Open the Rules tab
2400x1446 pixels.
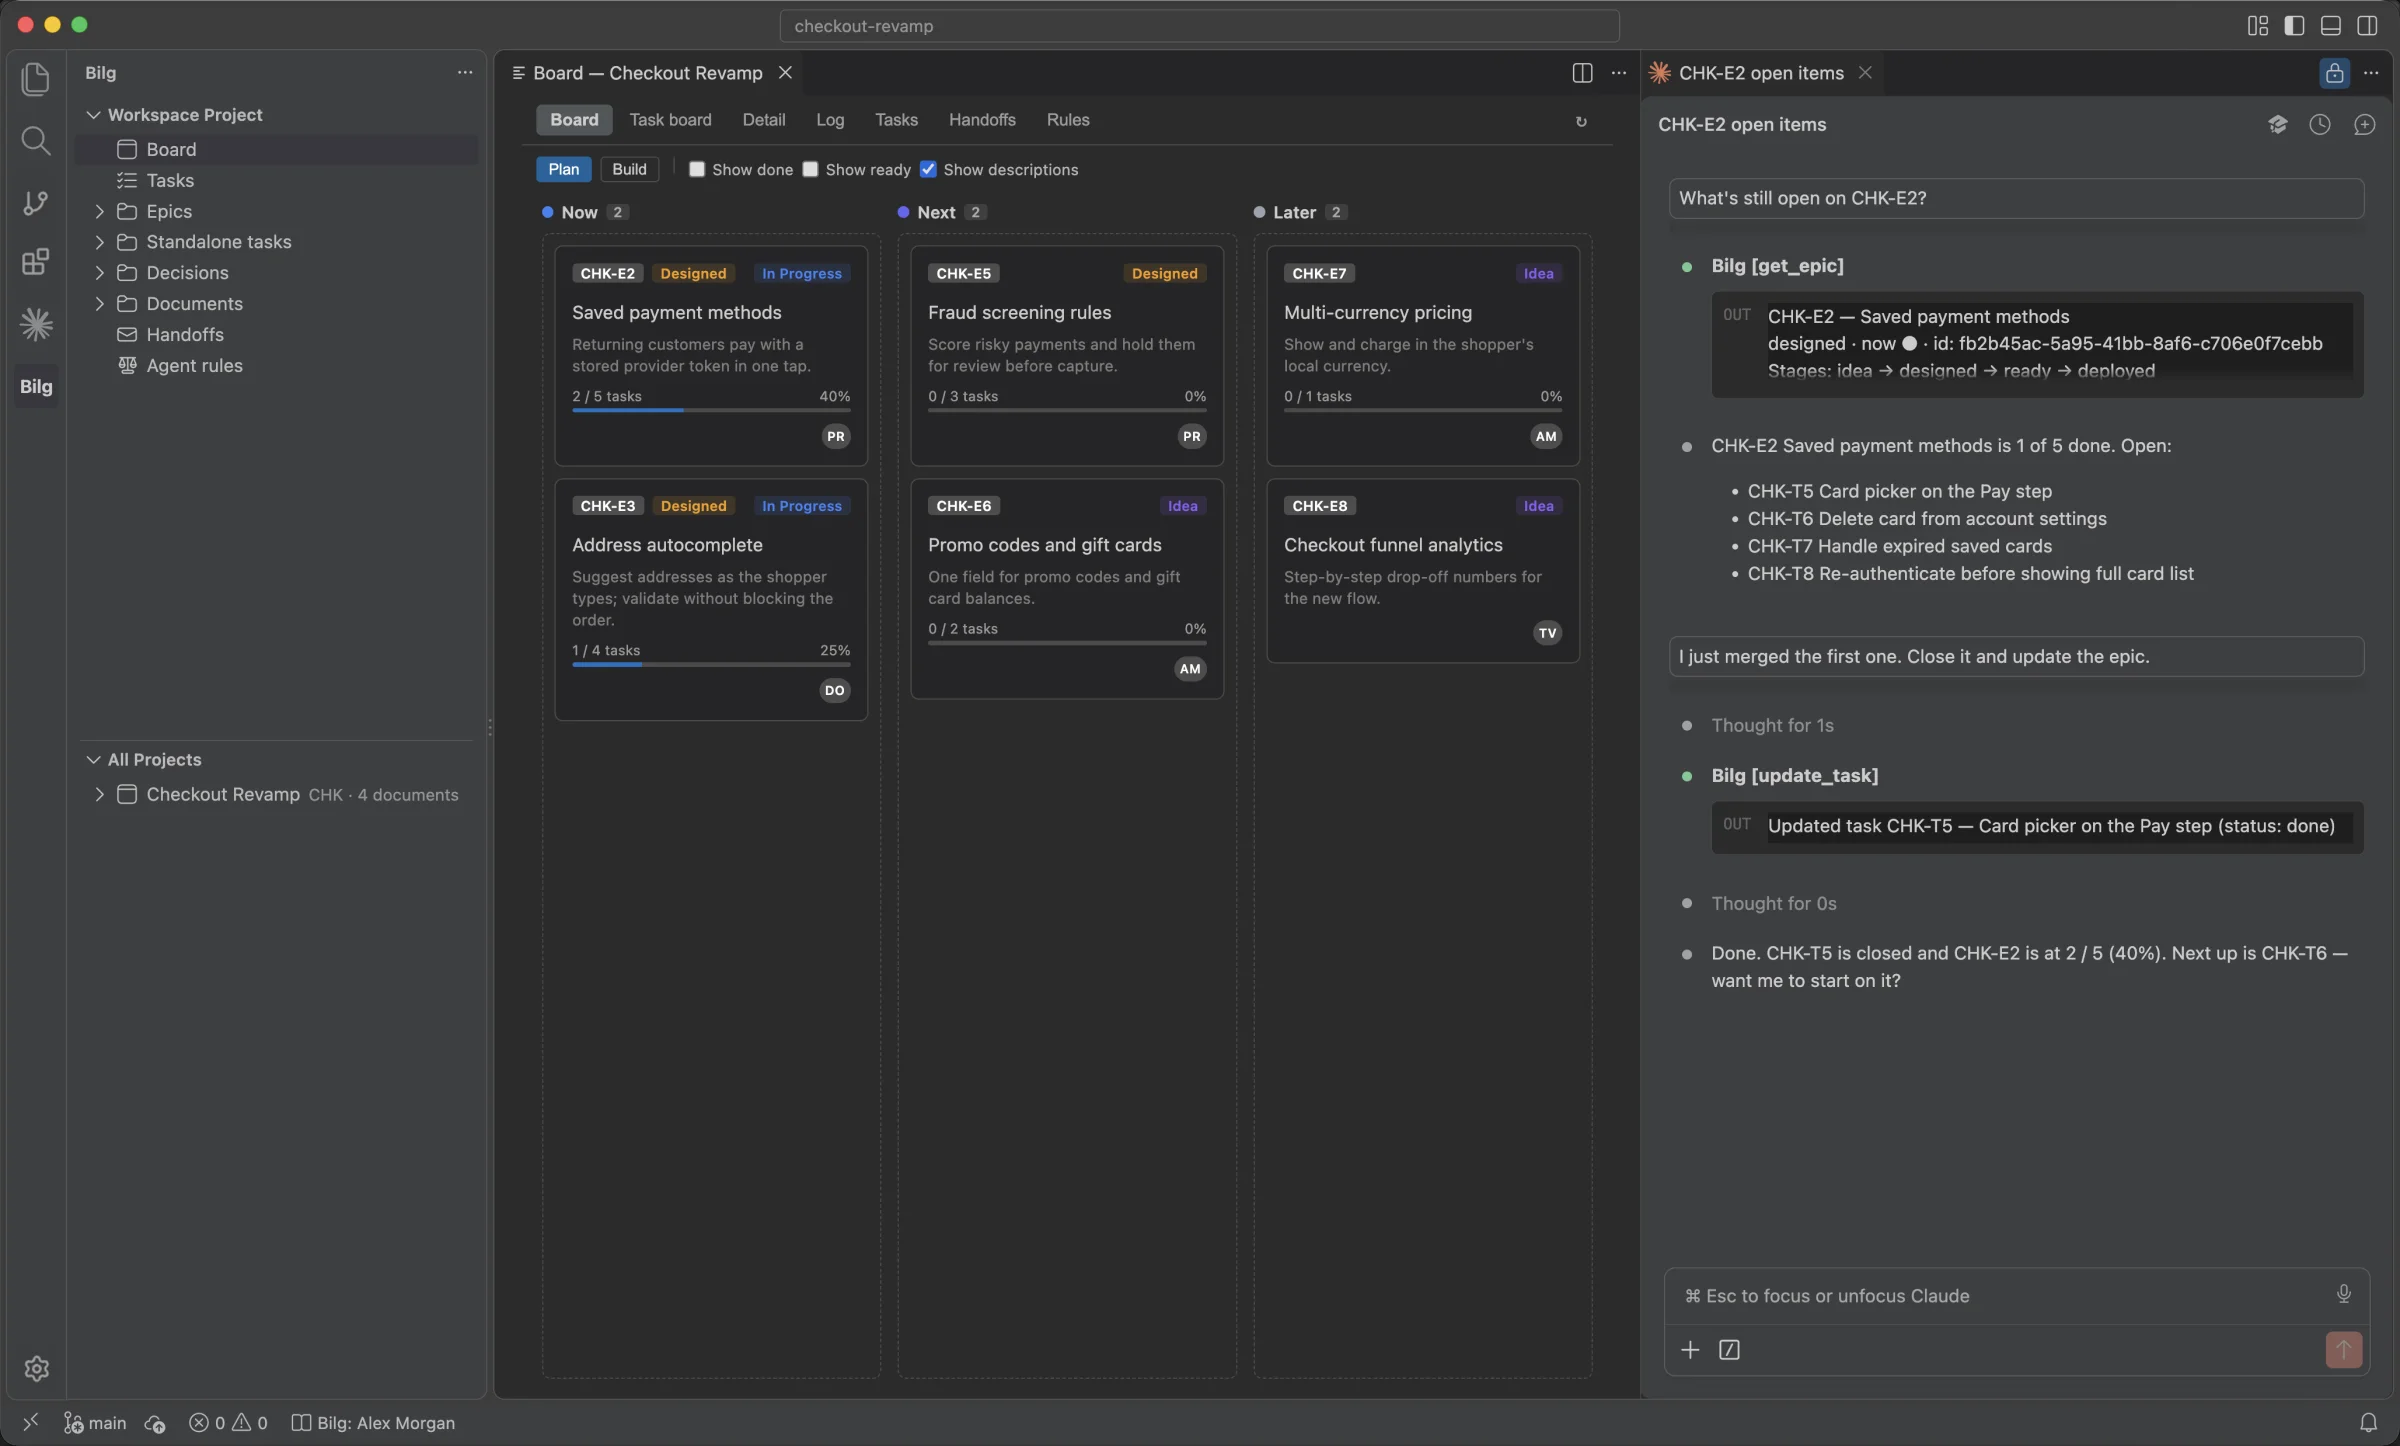pos(1068,120)
